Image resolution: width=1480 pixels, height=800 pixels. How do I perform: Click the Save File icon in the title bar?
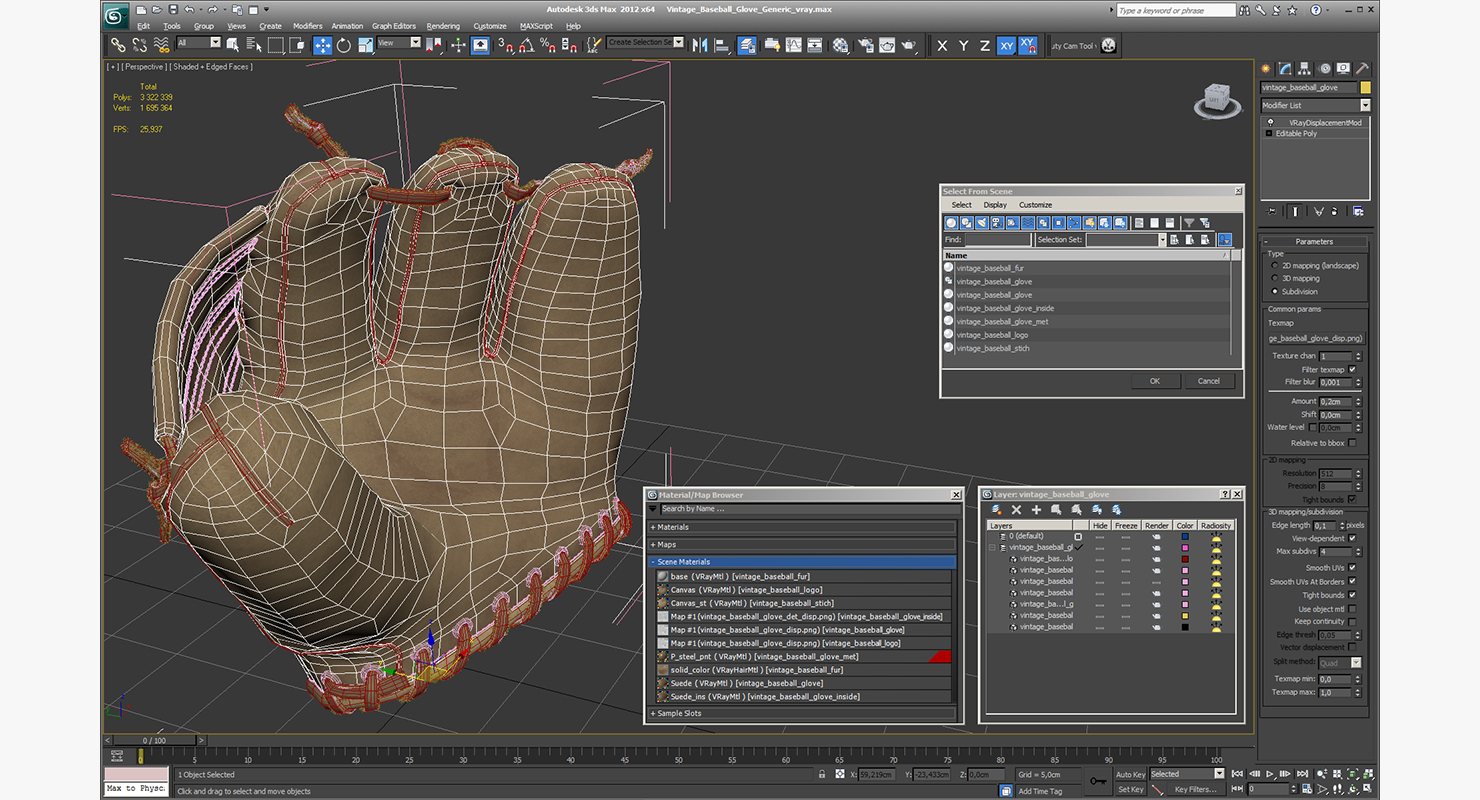[172, 9]
